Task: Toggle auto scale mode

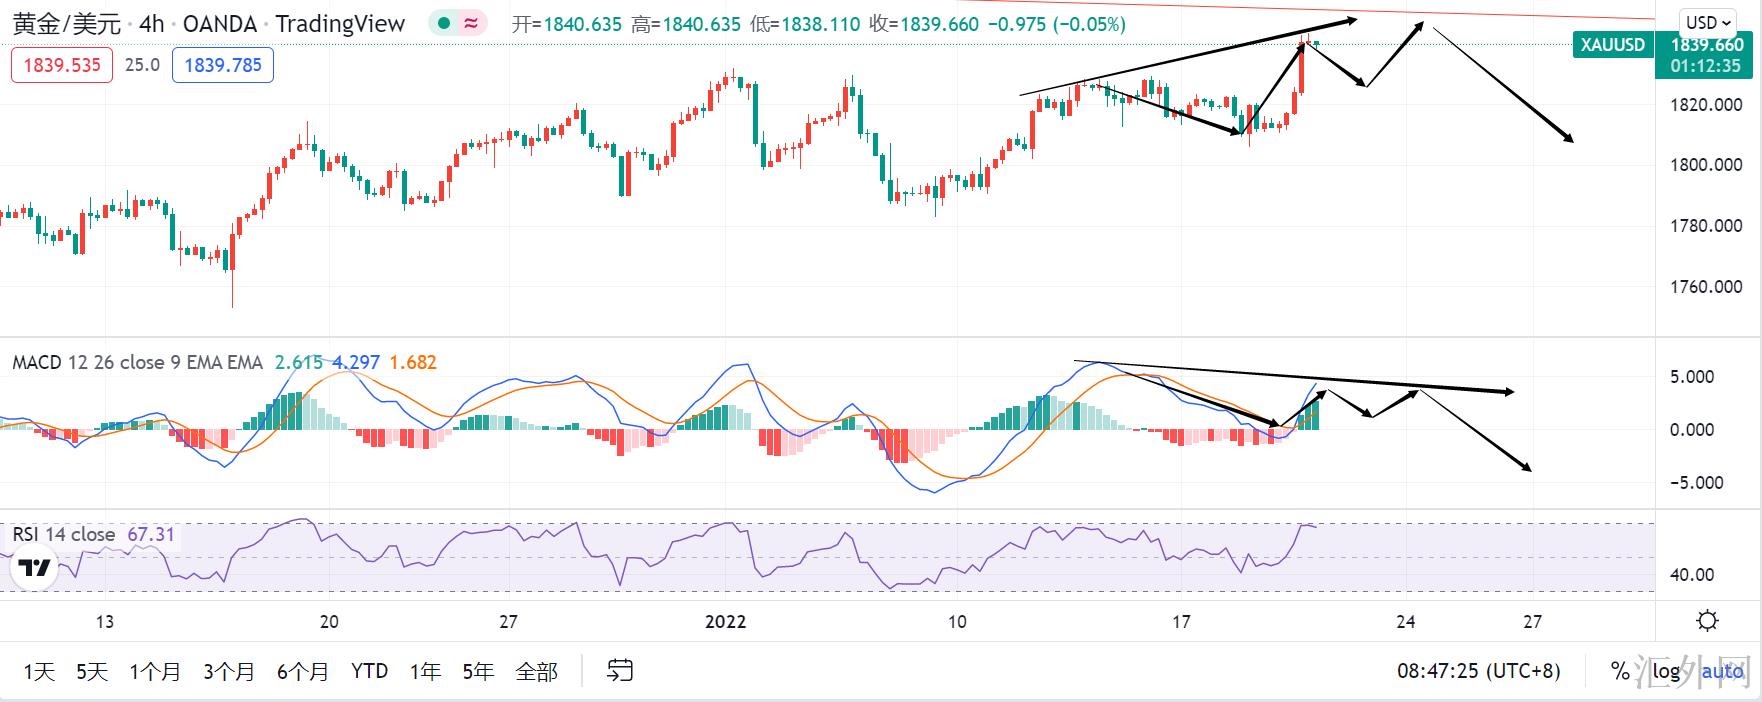Action: pos(1722,671)
